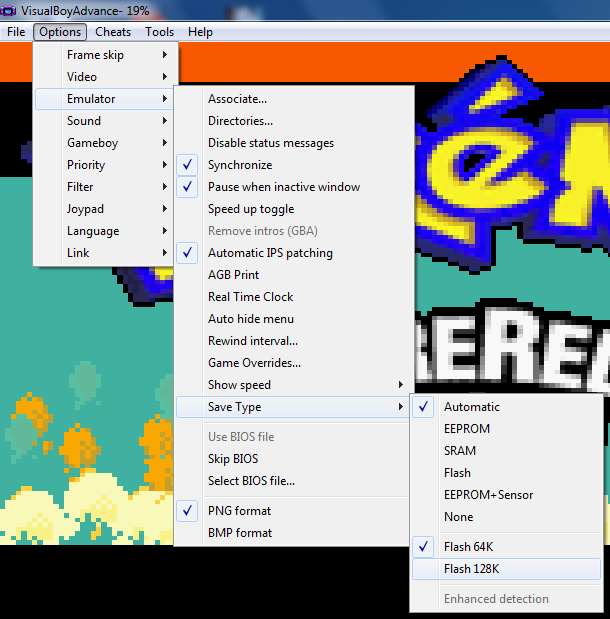The height and width of the screenshot is (619, 610).
Task: Toggle Disable status messages
Action: point(293,143)
